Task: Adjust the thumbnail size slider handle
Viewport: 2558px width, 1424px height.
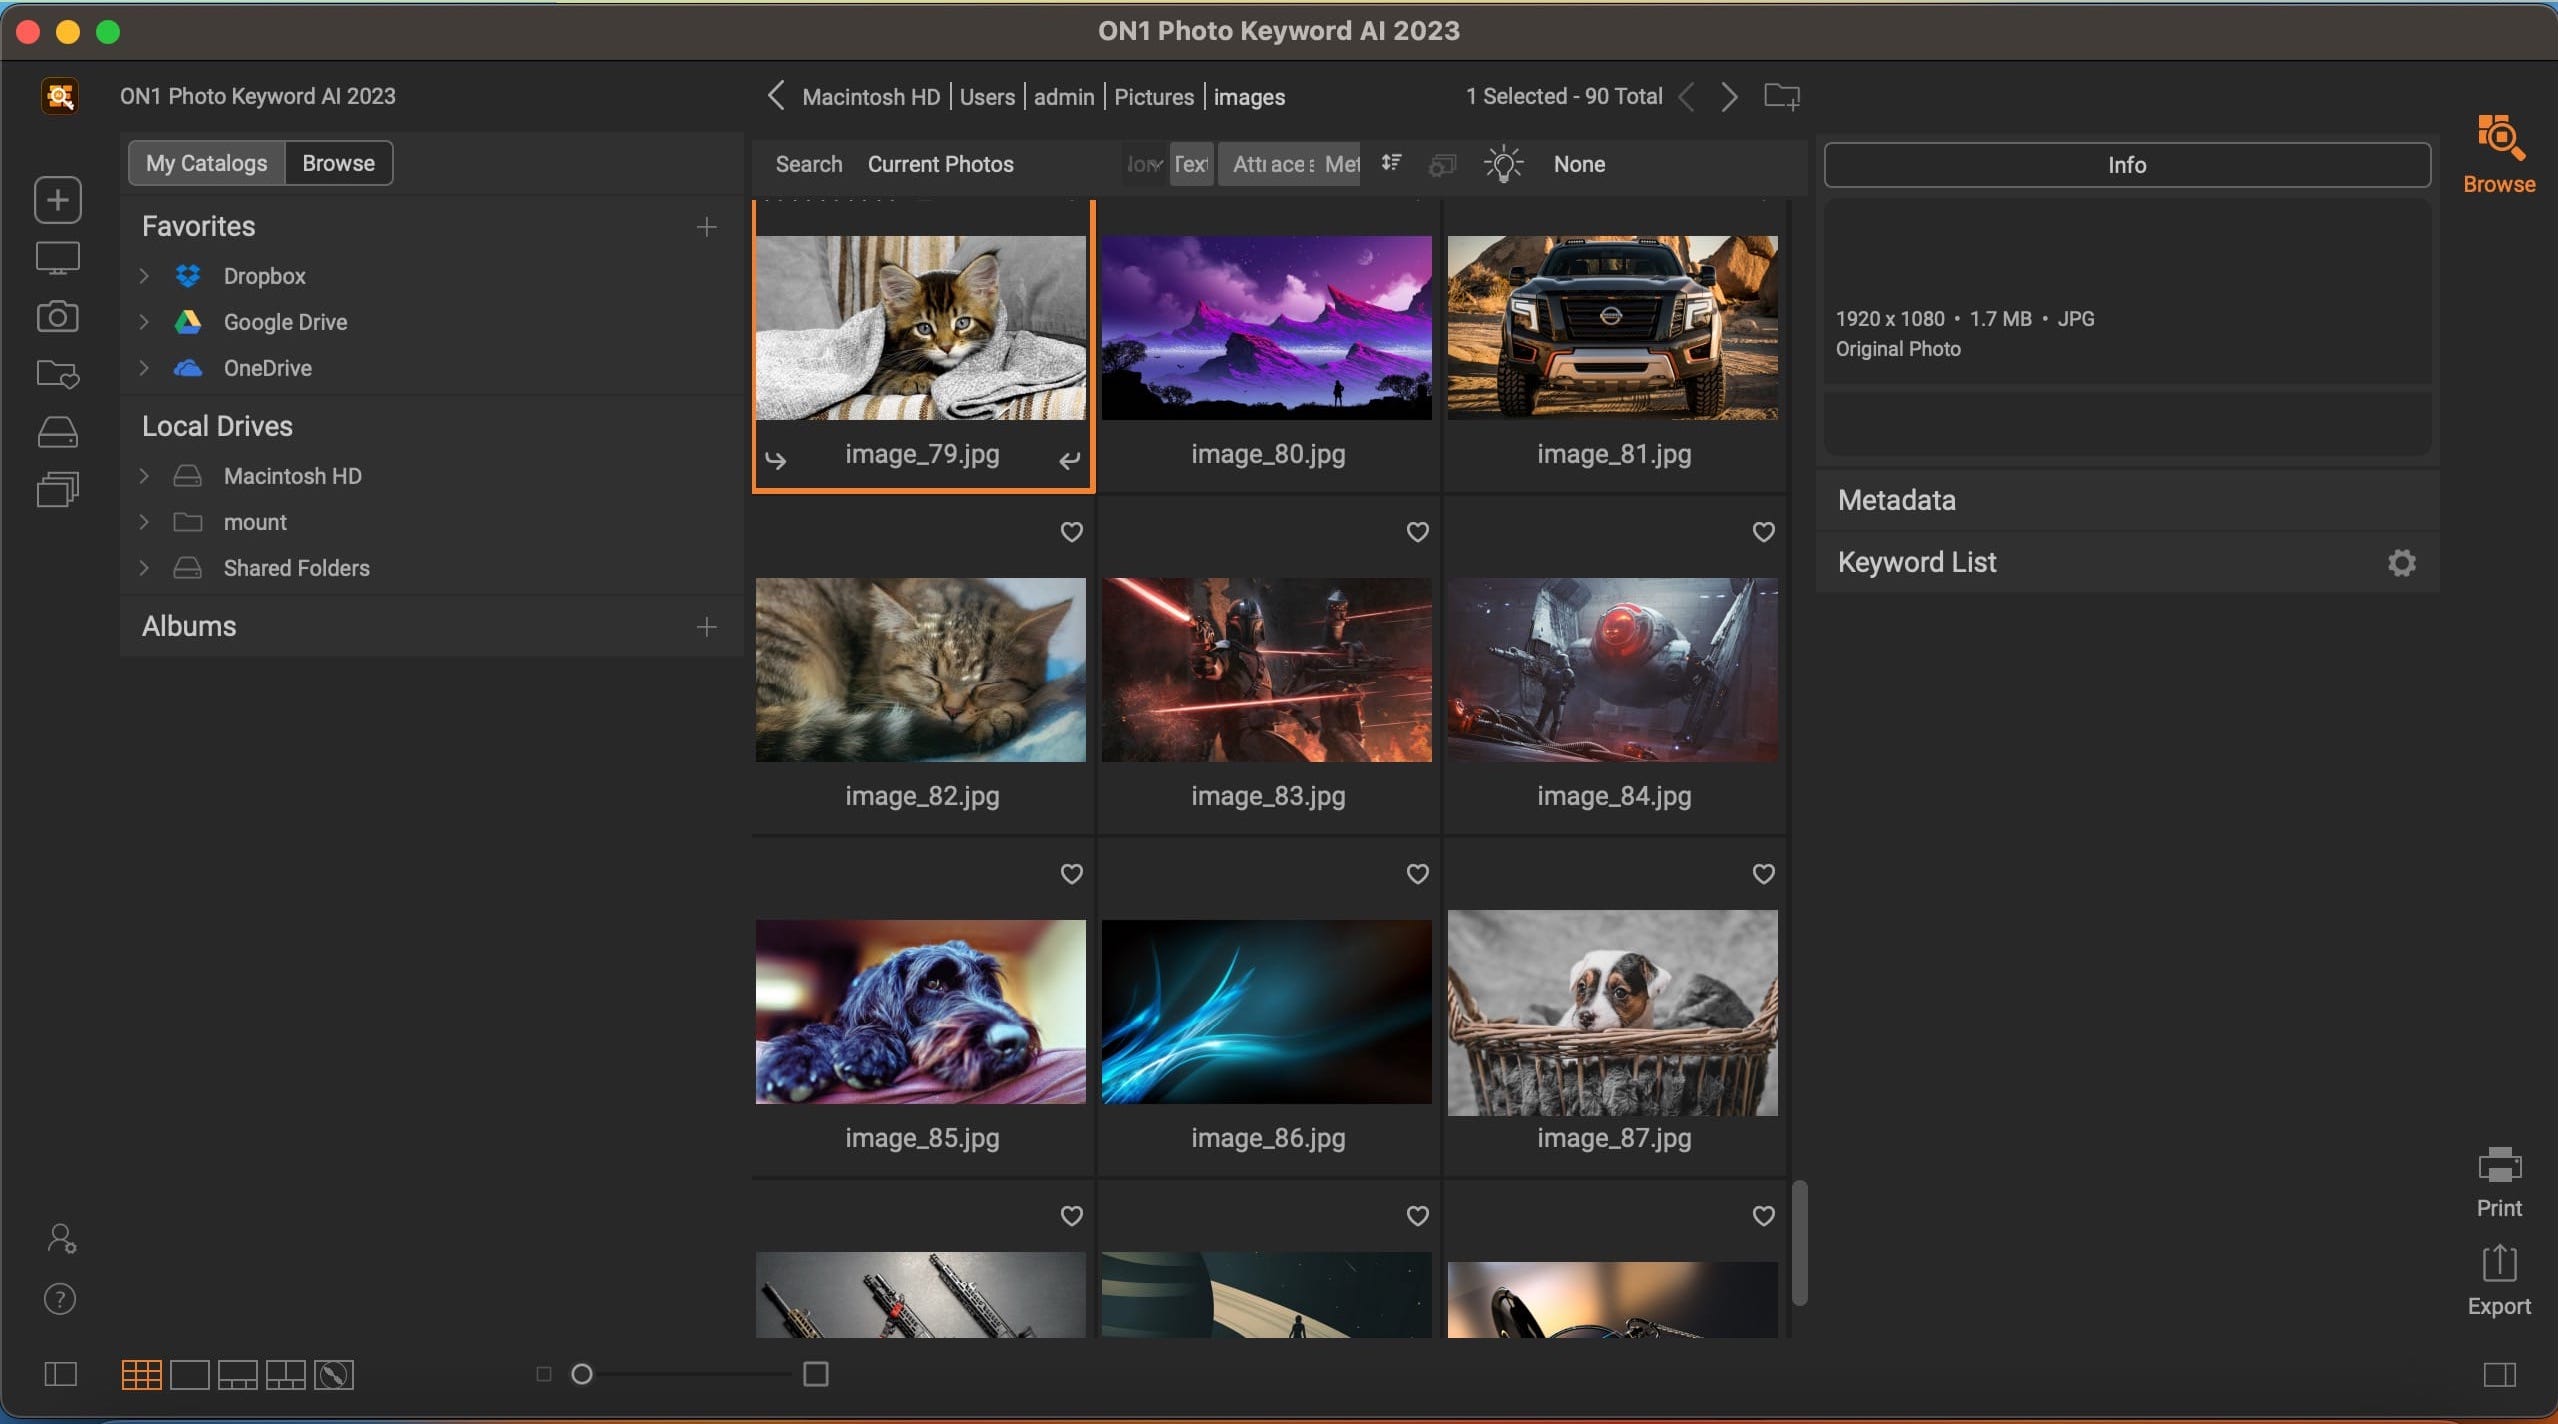Action: click(x=582, y=1374)
